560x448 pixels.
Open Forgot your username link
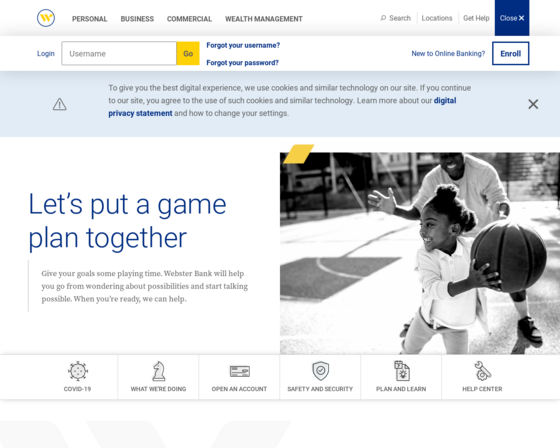click(x=243, y=45)
